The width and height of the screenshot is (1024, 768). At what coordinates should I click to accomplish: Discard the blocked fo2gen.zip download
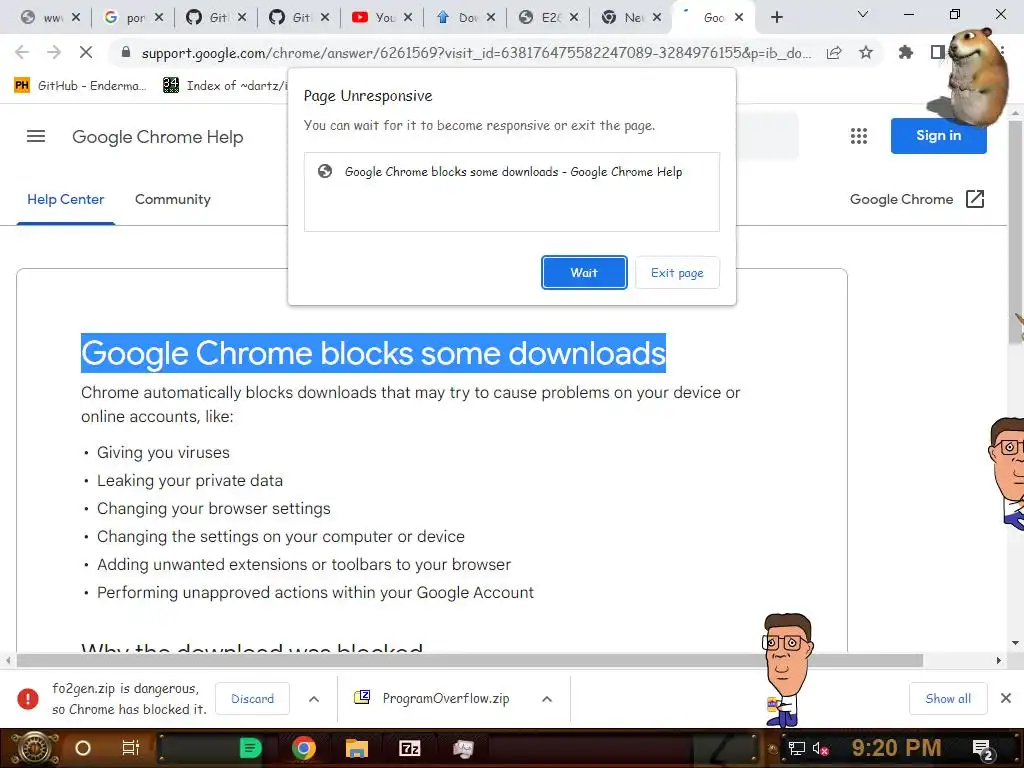click(x=252, y=699)
